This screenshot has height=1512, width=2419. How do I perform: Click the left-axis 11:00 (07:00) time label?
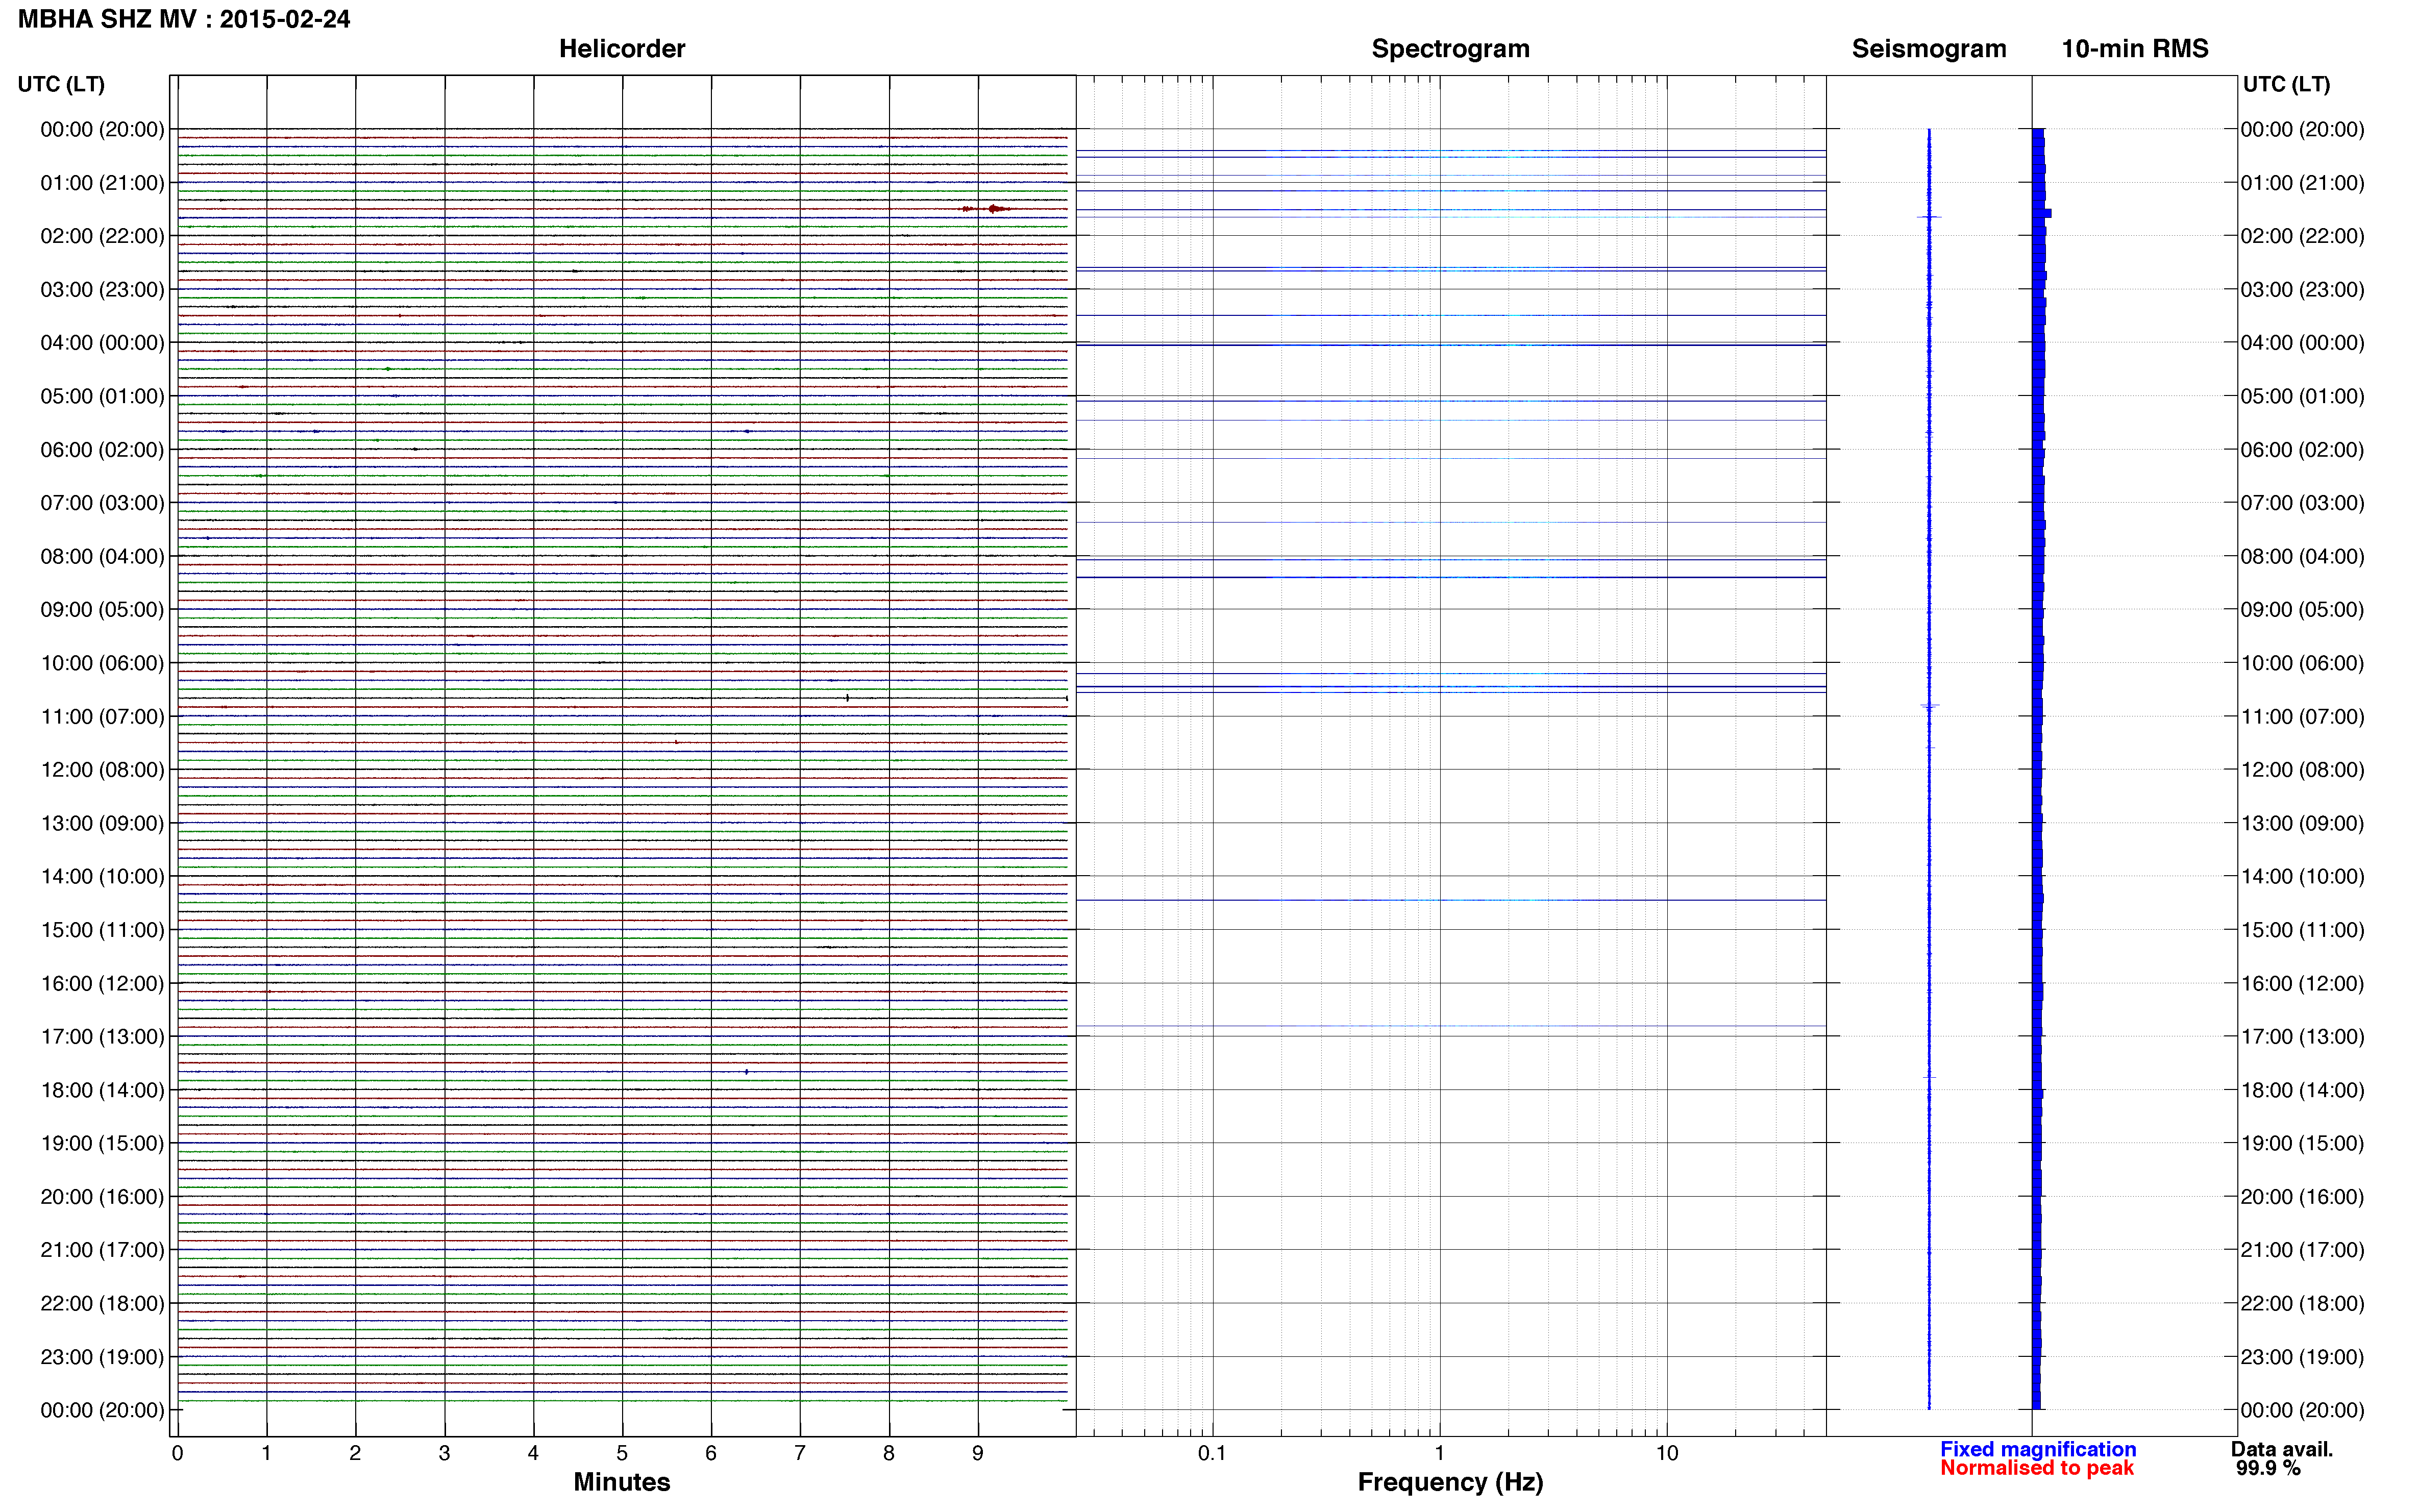click(x=102, y=717)
